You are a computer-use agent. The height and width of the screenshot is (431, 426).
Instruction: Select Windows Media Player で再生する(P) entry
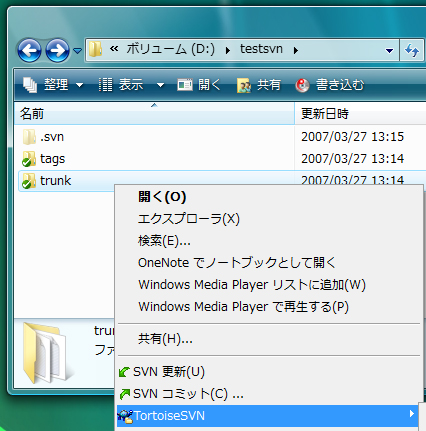[243, 306]
